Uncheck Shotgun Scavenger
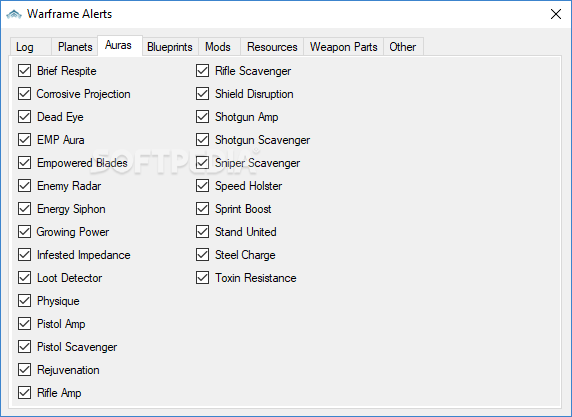 click(x=202, y=140)
